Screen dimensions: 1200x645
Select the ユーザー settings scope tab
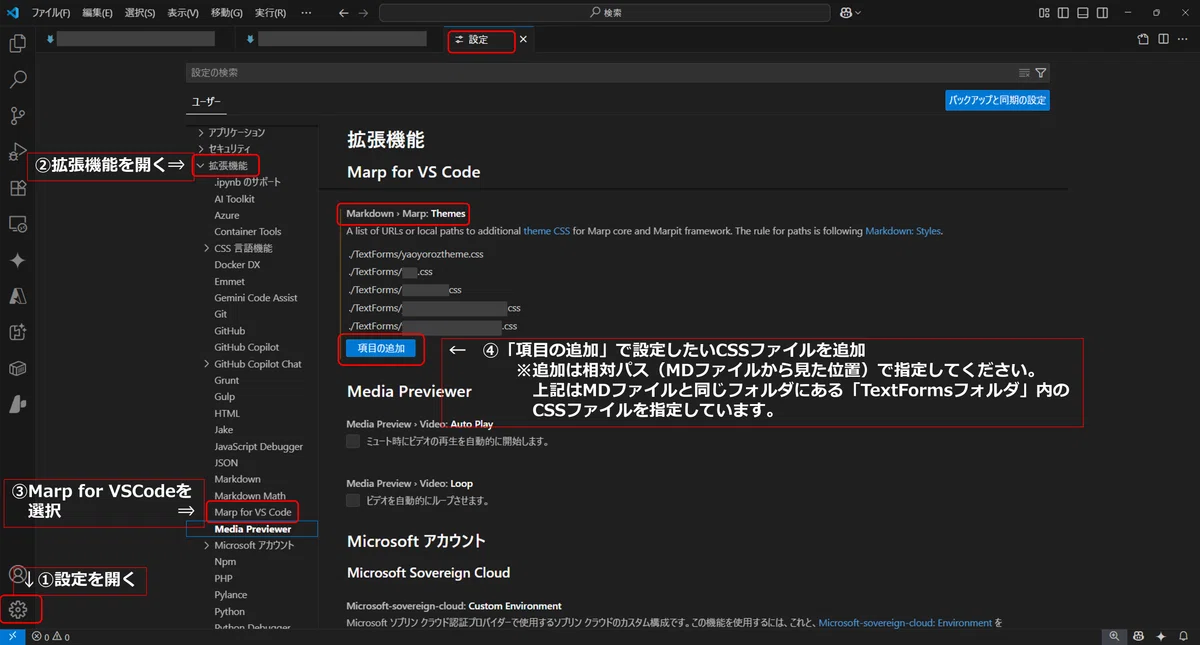click(206, 102)
